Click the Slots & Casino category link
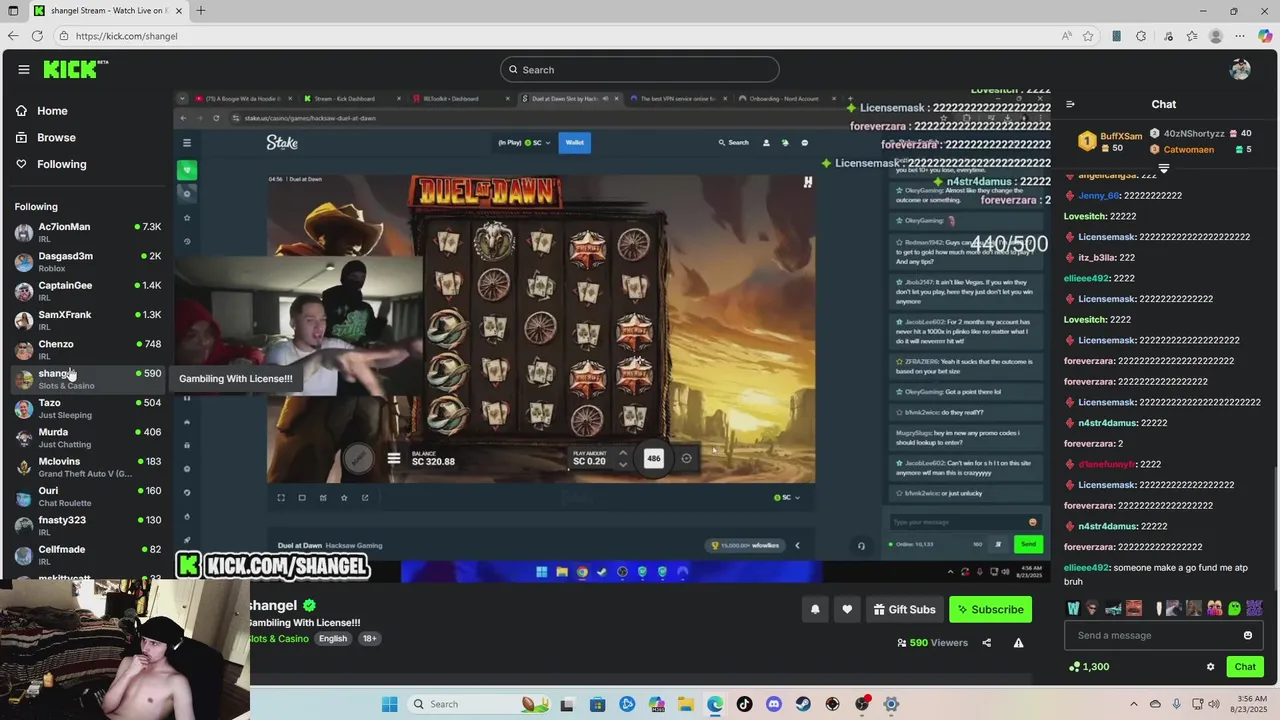1280x720 pixels. [279, 639]
